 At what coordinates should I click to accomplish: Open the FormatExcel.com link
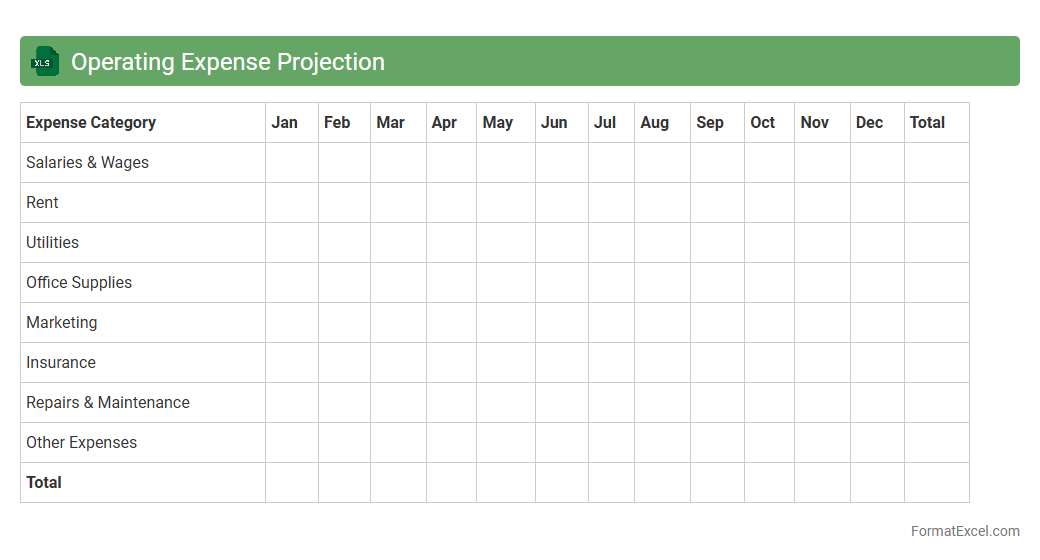click(964, 531)
